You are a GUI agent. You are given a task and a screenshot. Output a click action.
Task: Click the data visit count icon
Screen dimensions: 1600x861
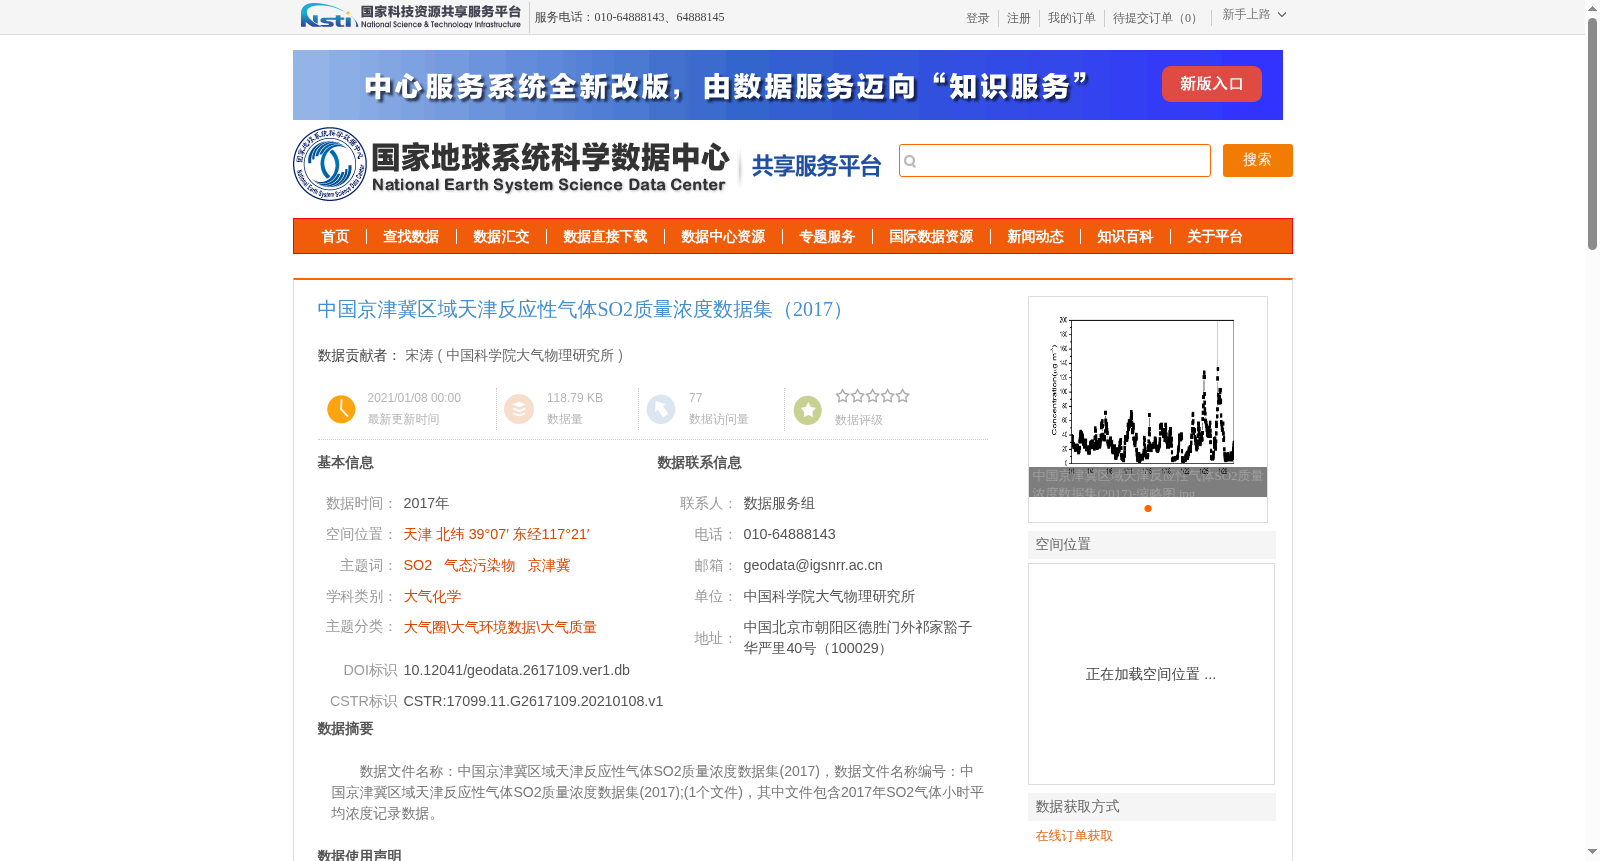pyautogui.click(x=661, y=409)
